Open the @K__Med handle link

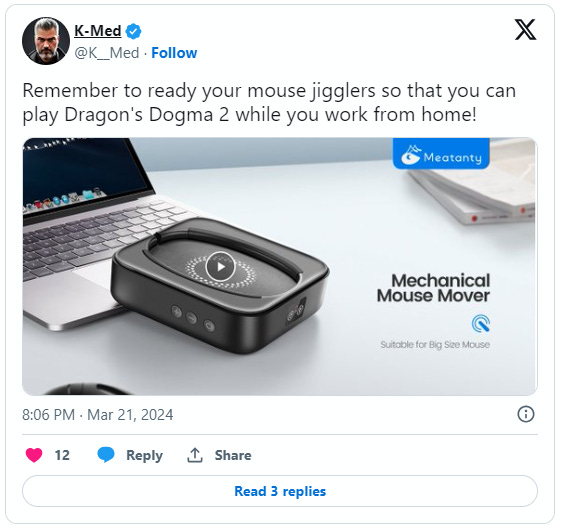[x=107, y=53]
